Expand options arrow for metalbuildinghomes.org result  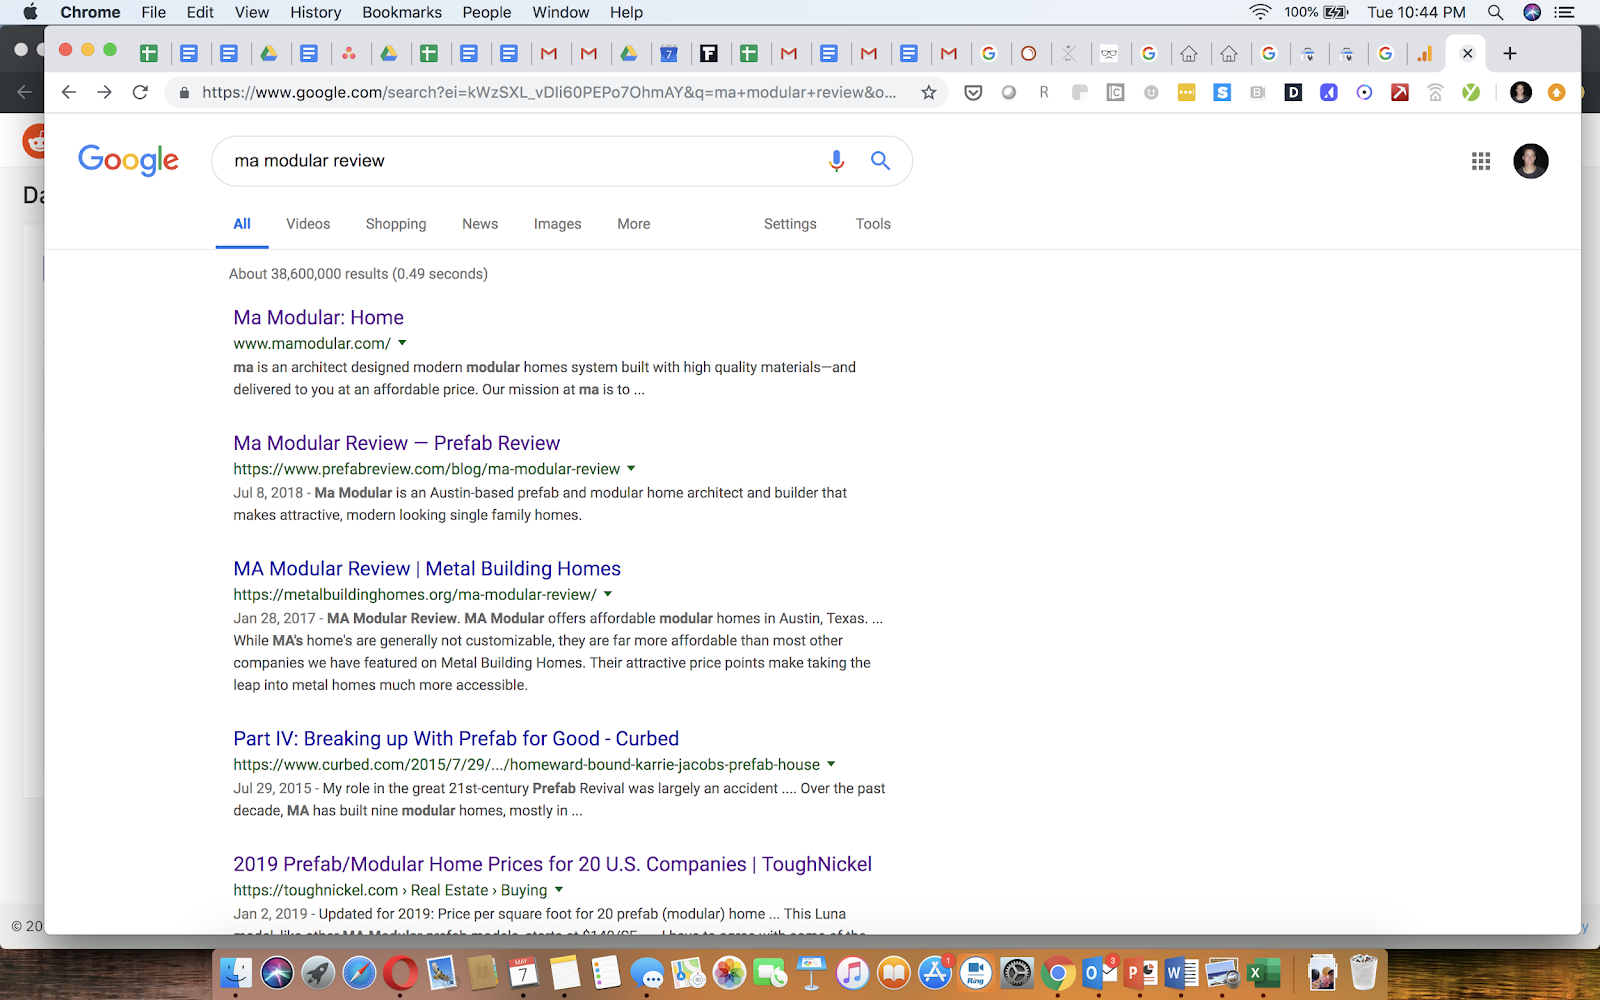607,594
